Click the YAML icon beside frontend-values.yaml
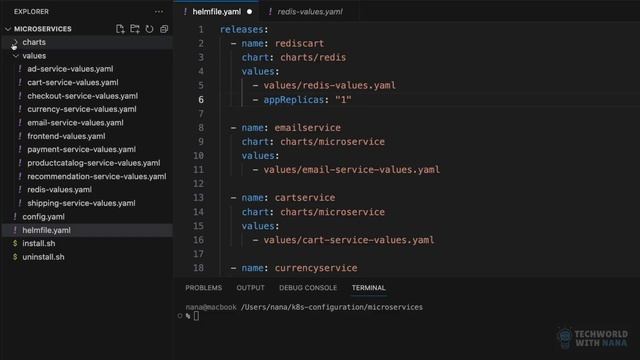Screen dimensions: 640x360 point(20,136)
